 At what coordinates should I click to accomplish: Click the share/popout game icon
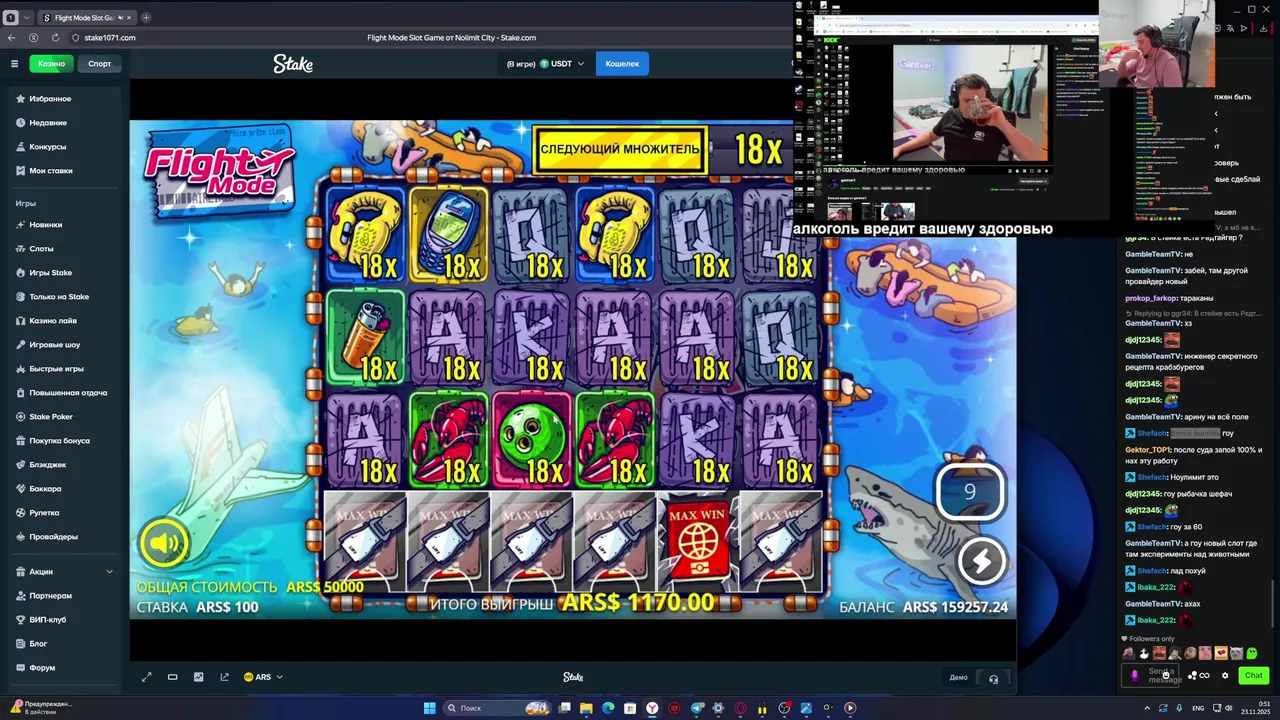pyautogui.click(x=224, y=677)
